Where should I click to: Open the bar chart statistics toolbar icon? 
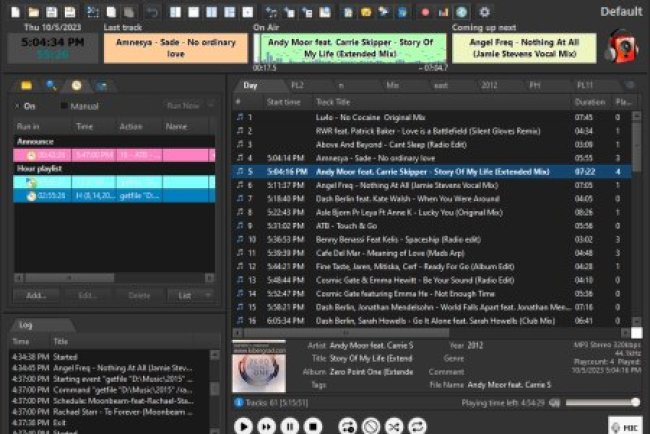click(x=443, y=12)
